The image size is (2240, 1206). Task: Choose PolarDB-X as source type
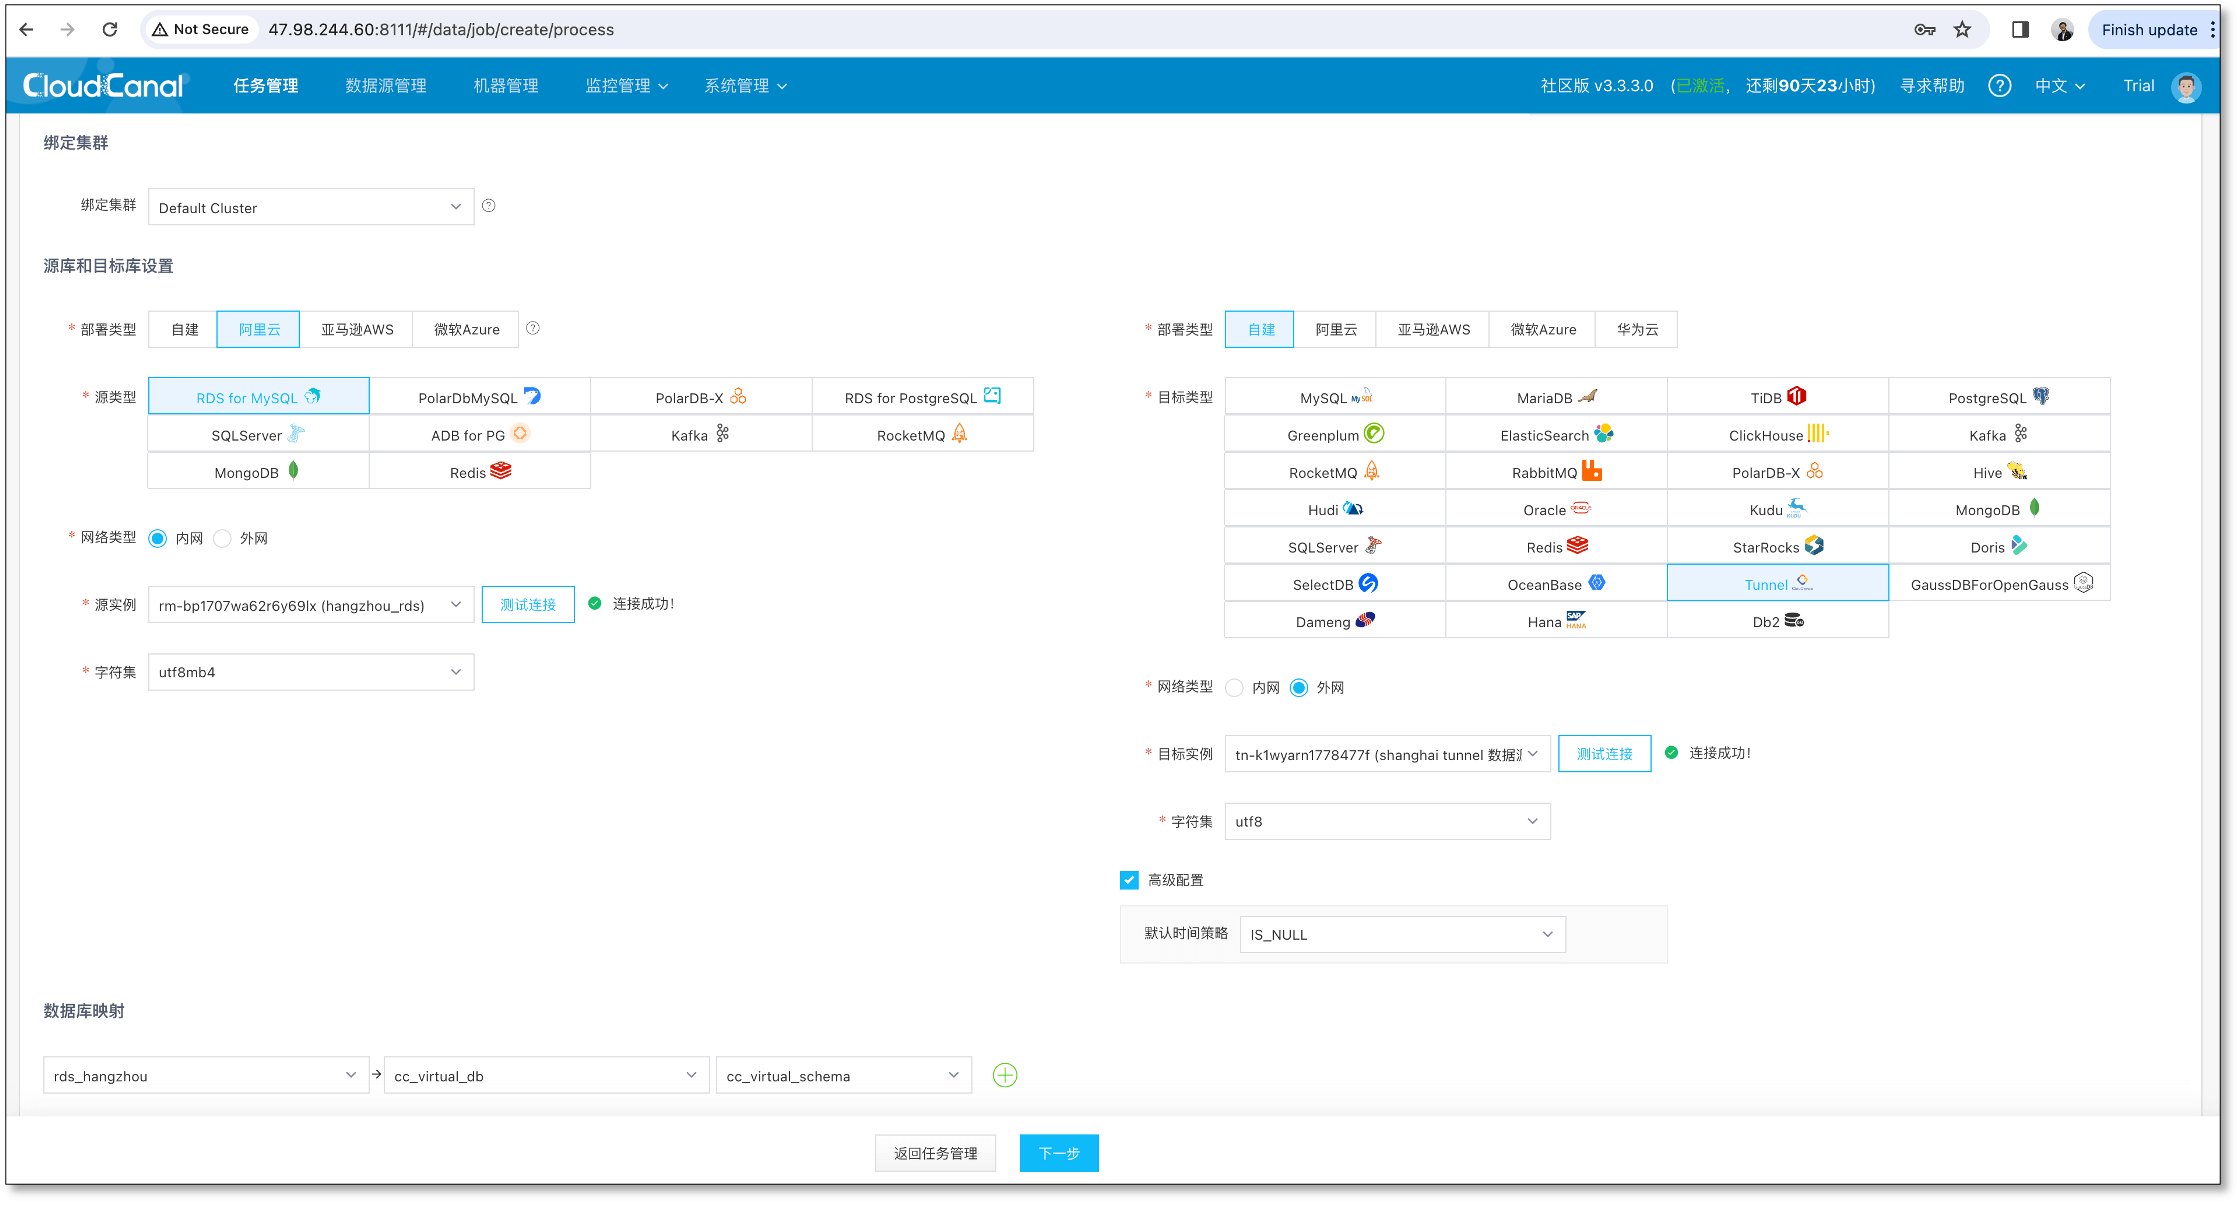(x=700, y=397)
